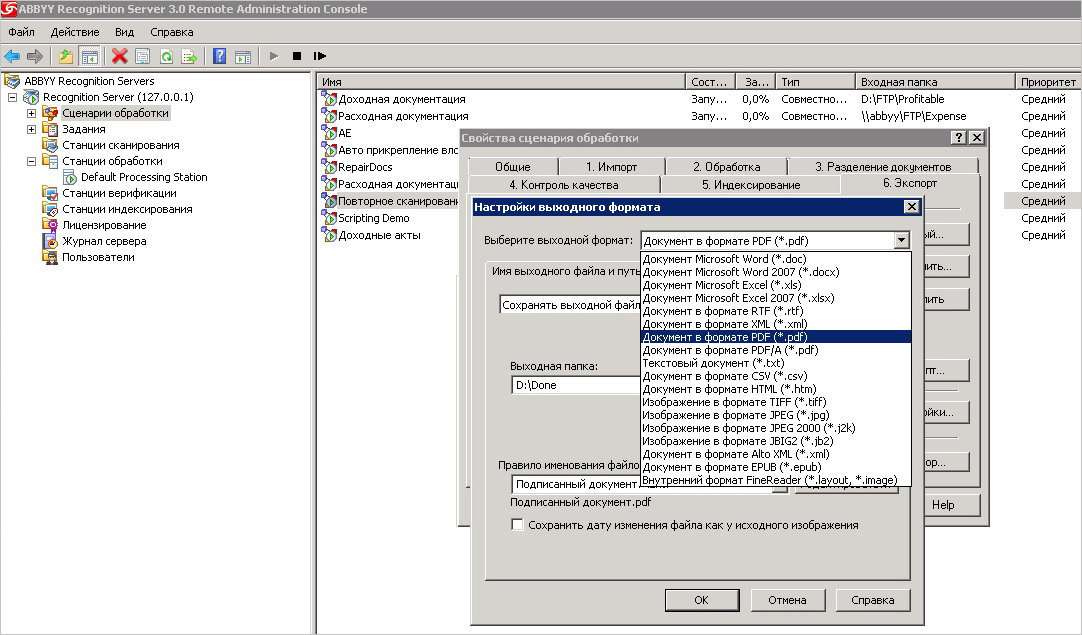Image resolution: width=1082 pixels, height=635 pixels.
Task: Go forward with the toolbar right arrow
Action: point(35,56)
